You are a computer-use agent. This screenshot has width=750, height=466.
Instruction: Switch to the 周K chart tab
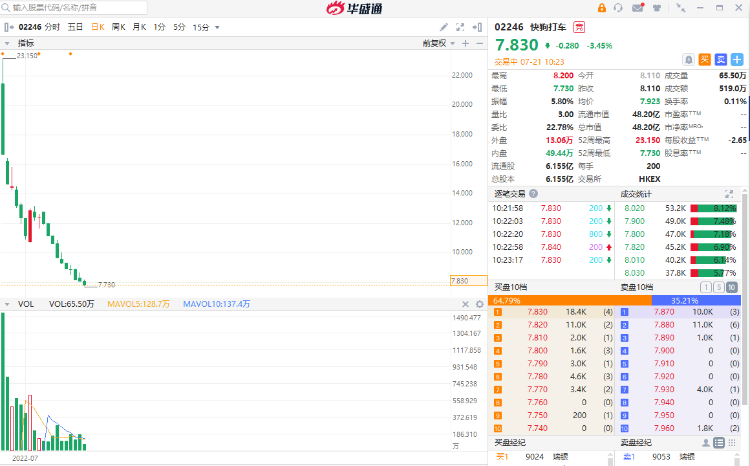(119, 26)
